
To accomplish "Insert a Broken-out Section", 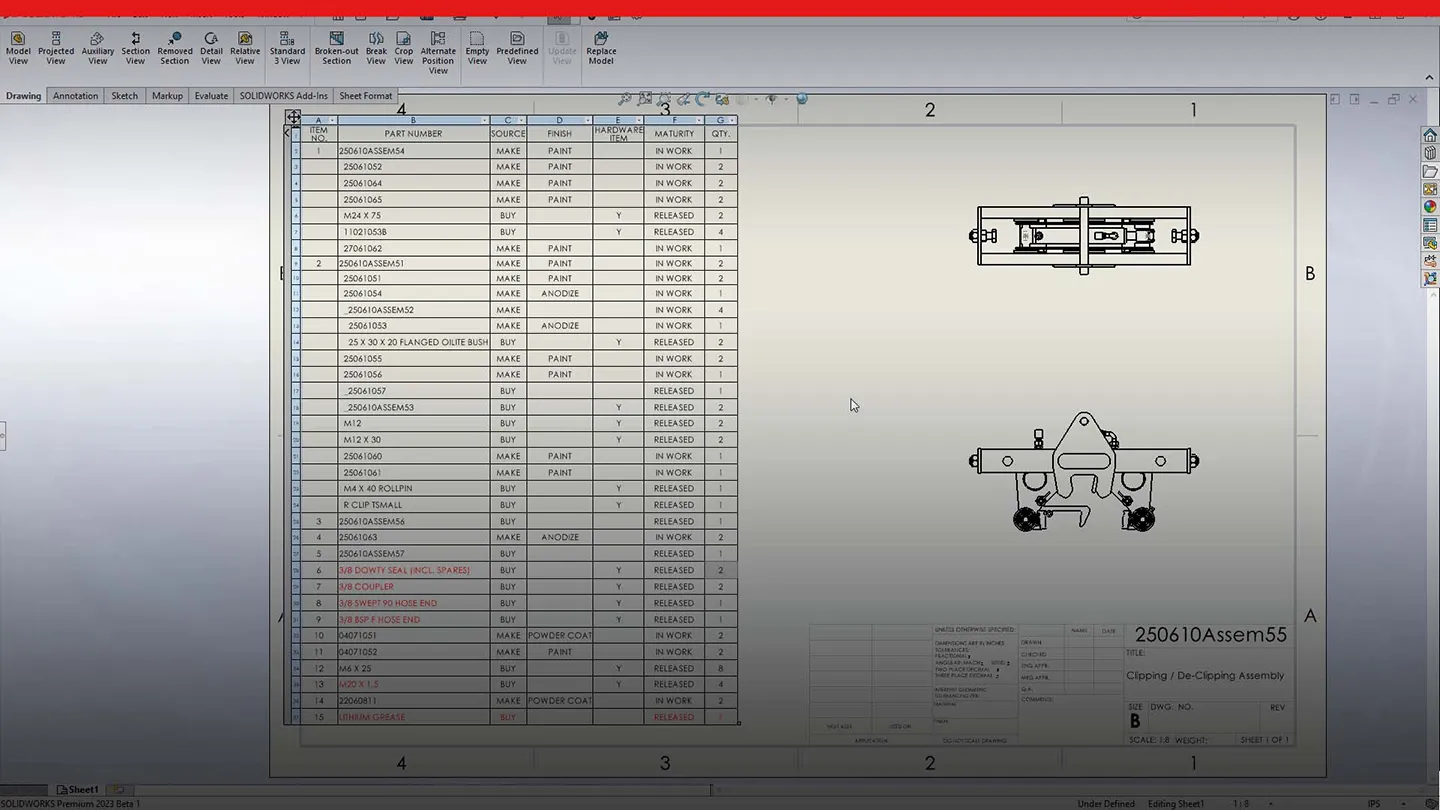I will coord(336,45).
